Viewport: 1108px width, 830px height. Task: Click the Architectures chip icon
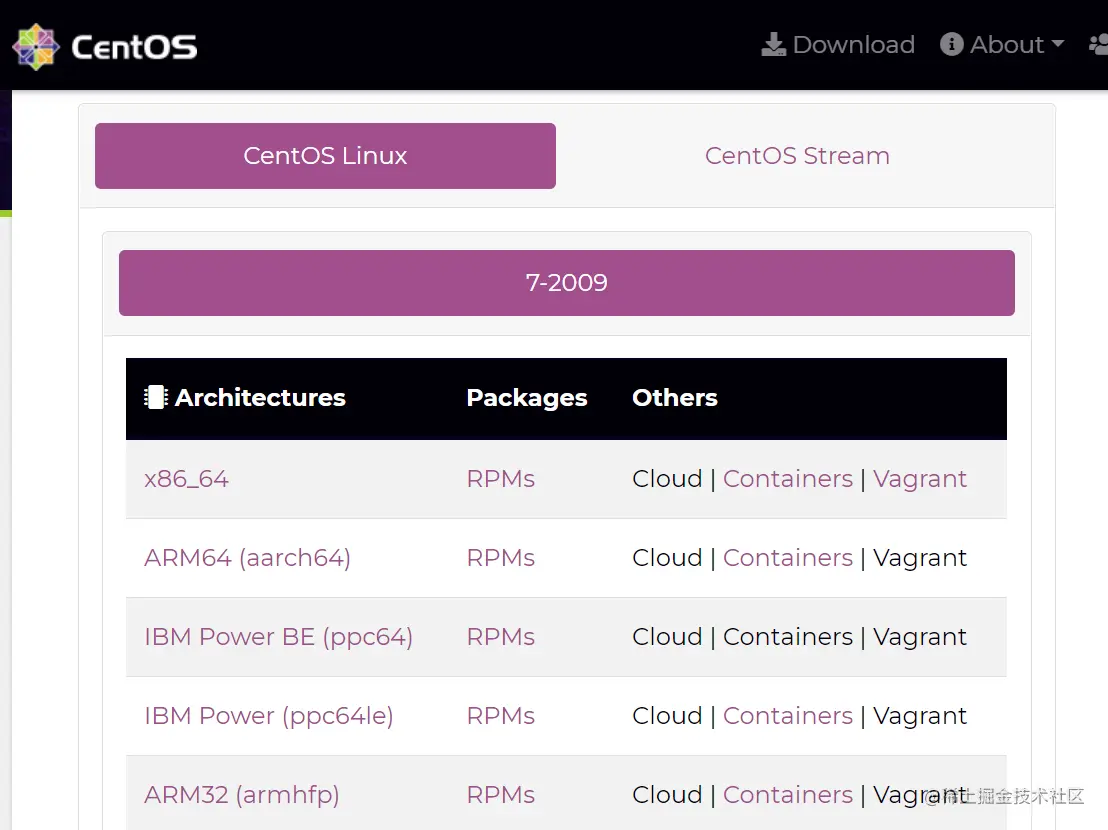(x=155, y=398)
